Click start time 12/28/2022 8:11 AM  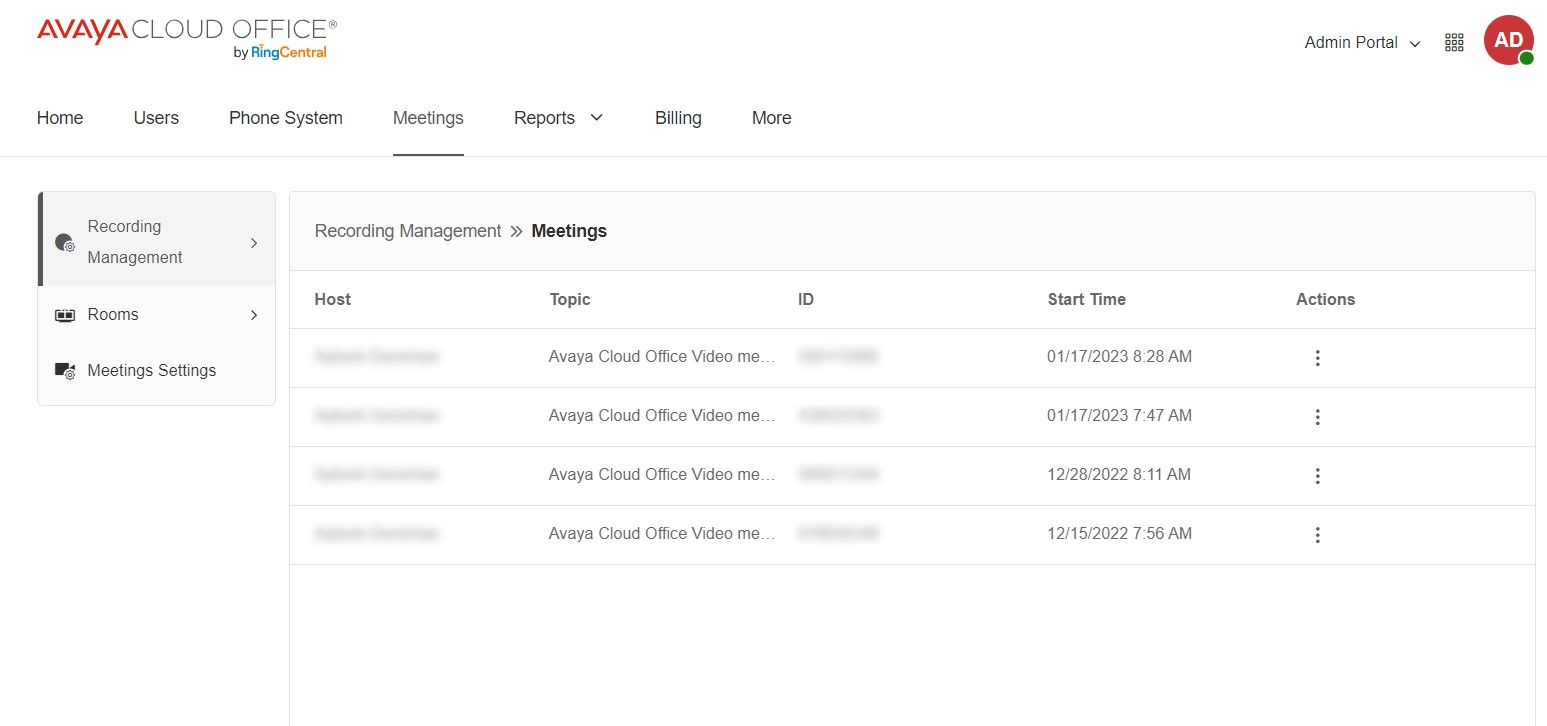coord(1119,475)
